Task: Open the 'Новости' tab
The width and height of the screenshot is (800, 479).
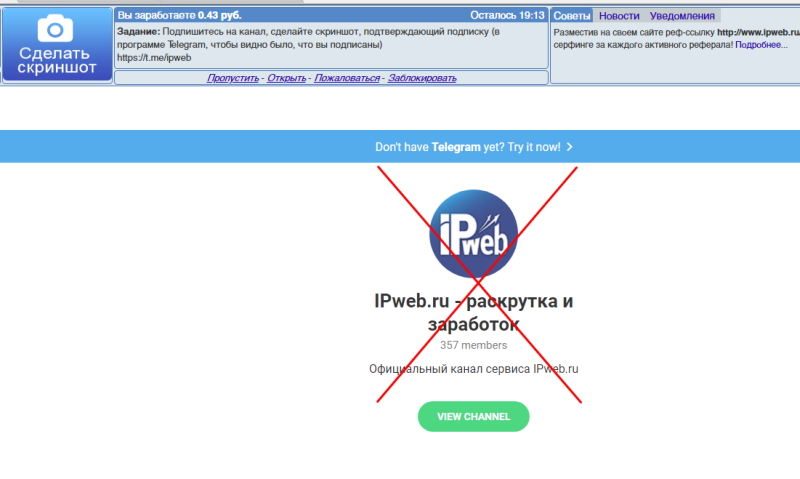Action: [619, 16]
